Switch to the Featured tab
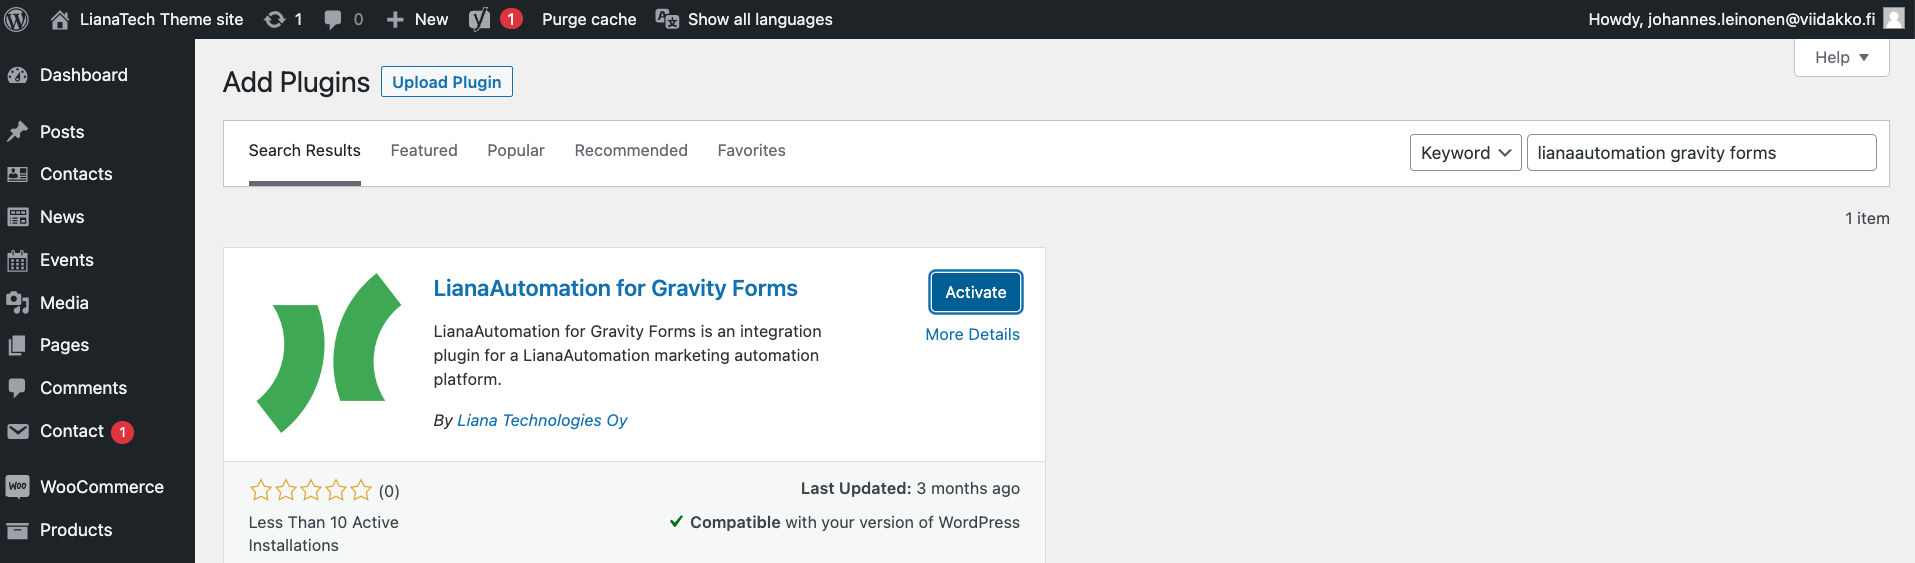Image resolution: width=1915 pixels, height=563 pixels. pos(424,151)
